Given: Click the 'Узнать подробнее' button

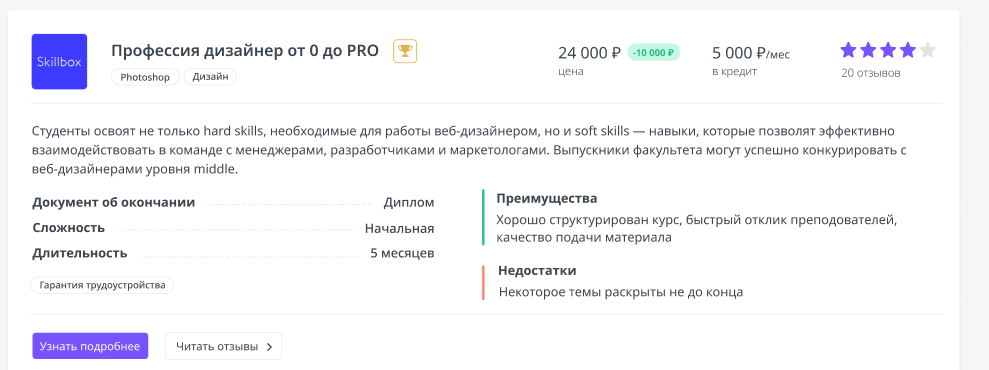Looking at the screenshot, I should 90,346.
